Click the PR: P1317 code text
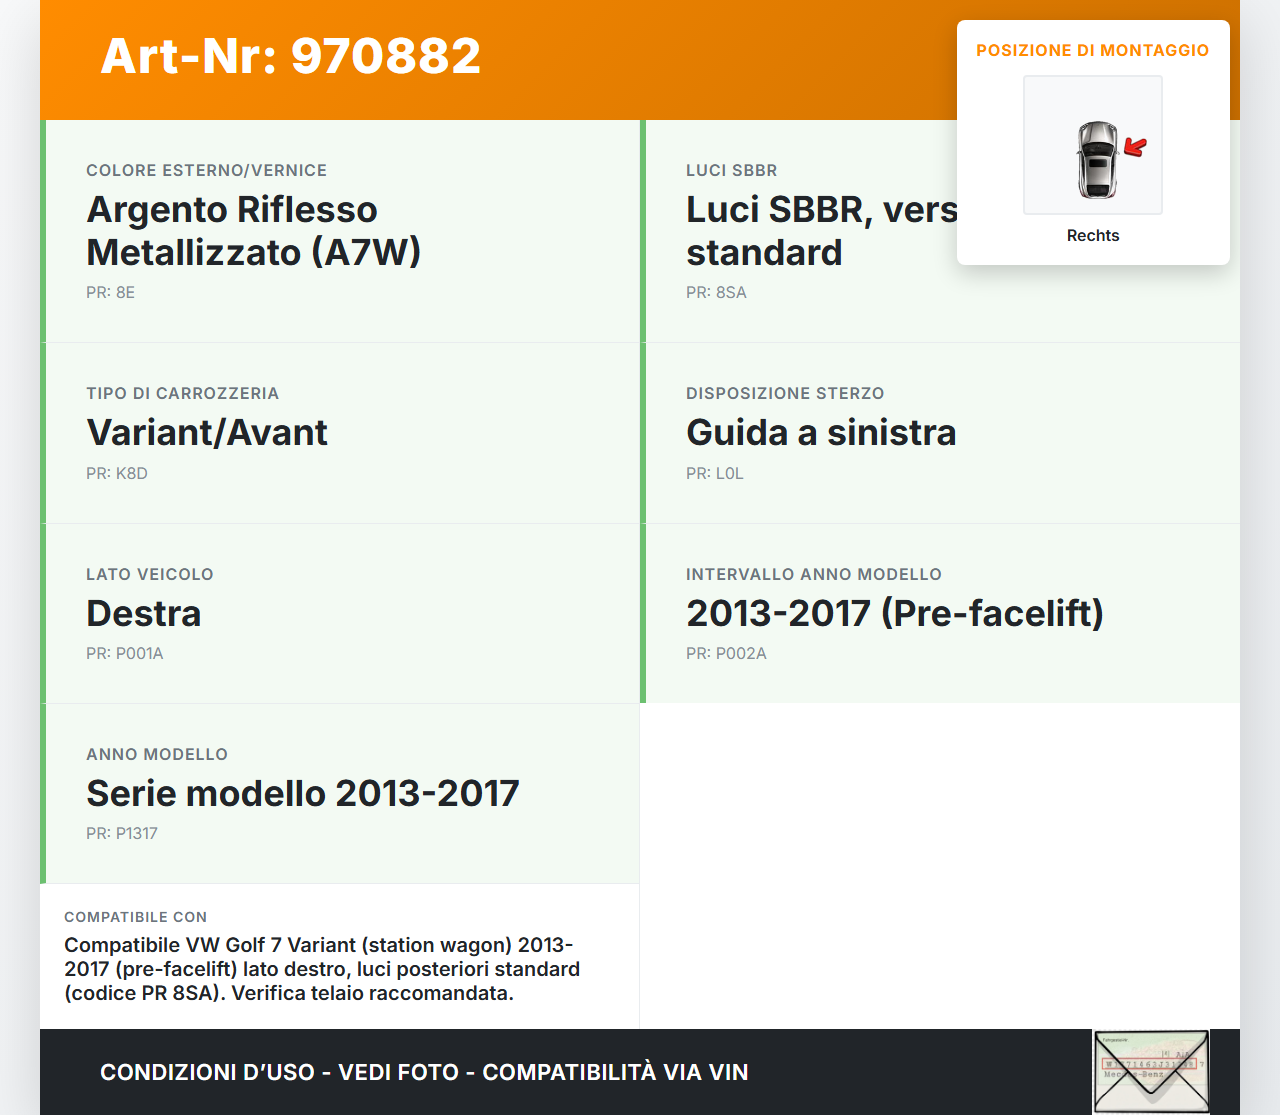The image size is (1280, 1115). [122, 832]
